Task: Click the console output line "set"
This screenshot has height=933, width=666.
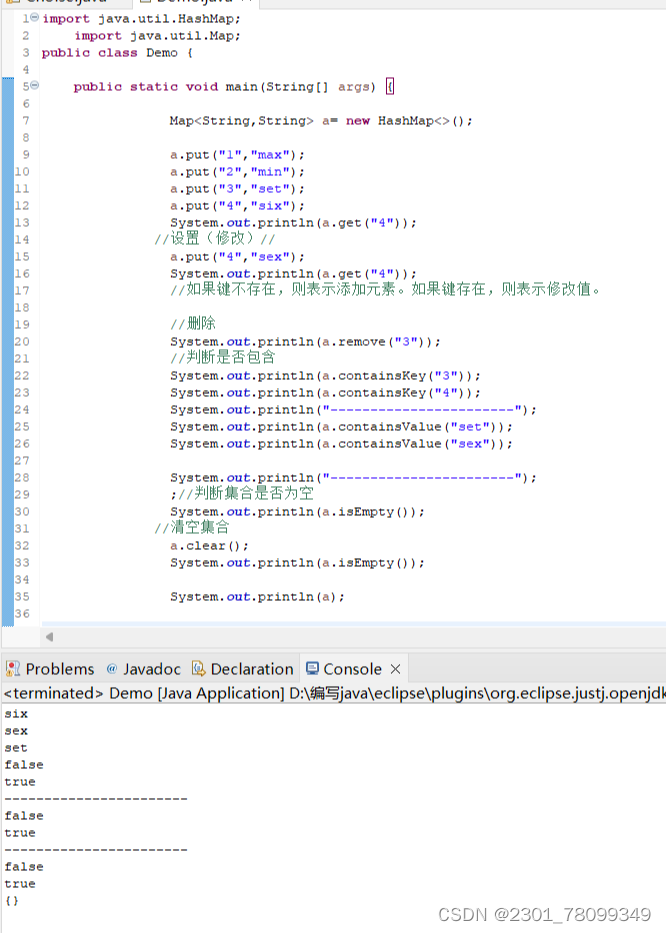Action: click(x=16, y=748)
